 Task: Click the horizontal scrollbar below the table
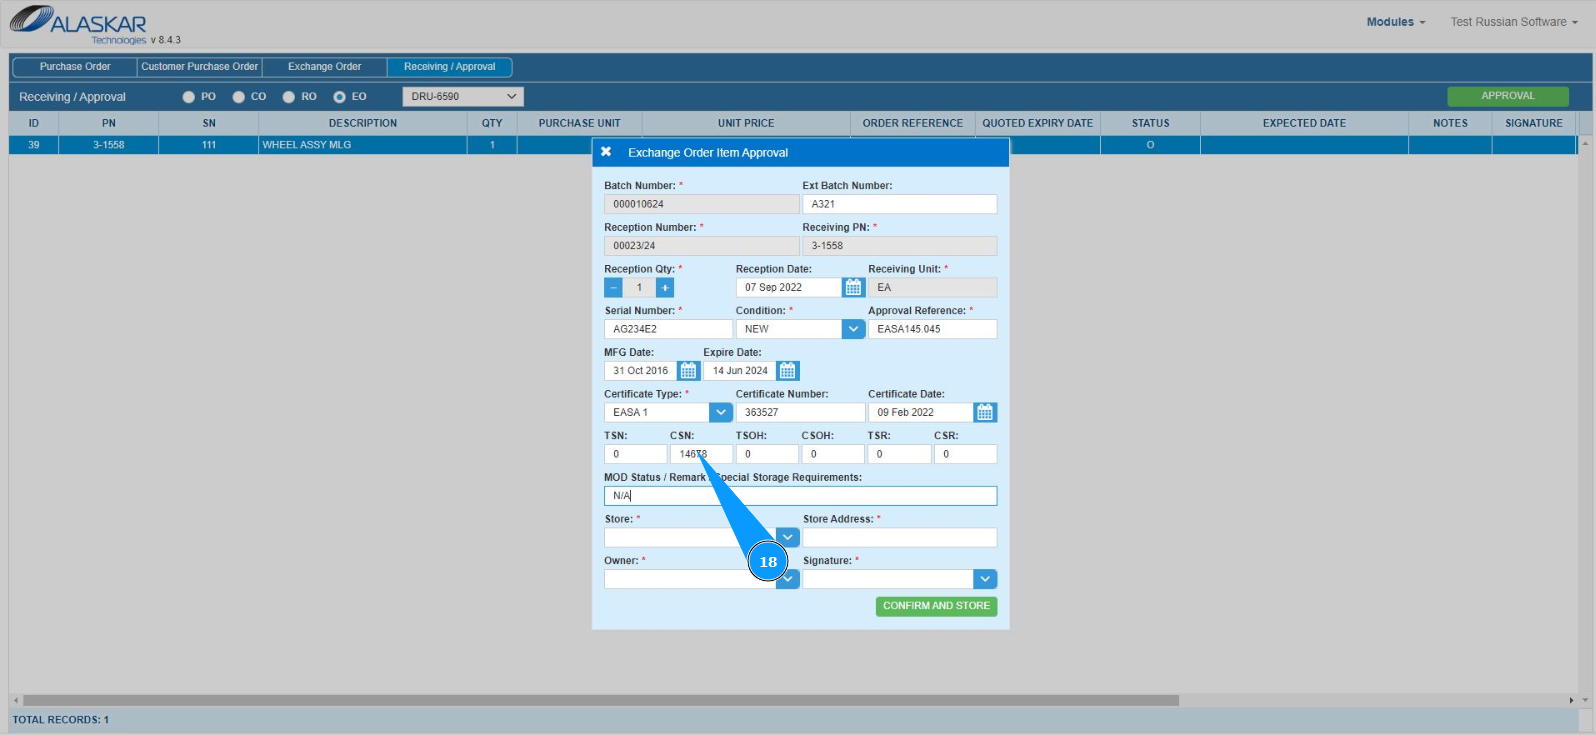(x=600, y=701)
